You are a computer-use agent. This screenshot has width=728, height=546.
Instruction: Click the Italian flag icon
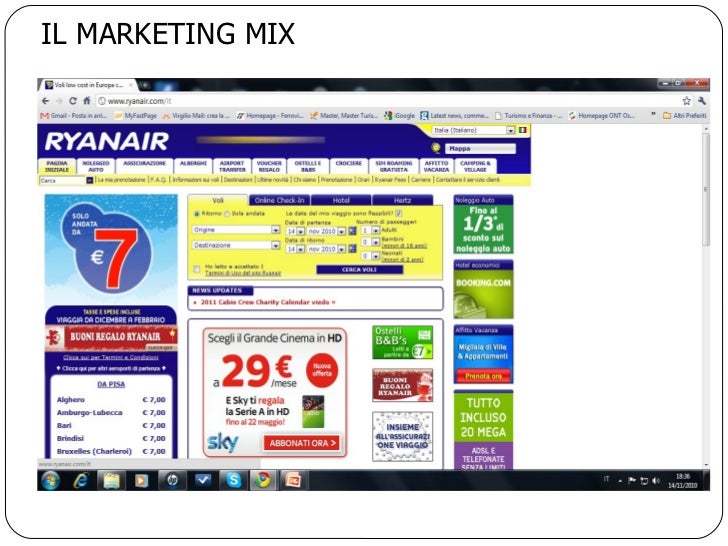[523, 130]
